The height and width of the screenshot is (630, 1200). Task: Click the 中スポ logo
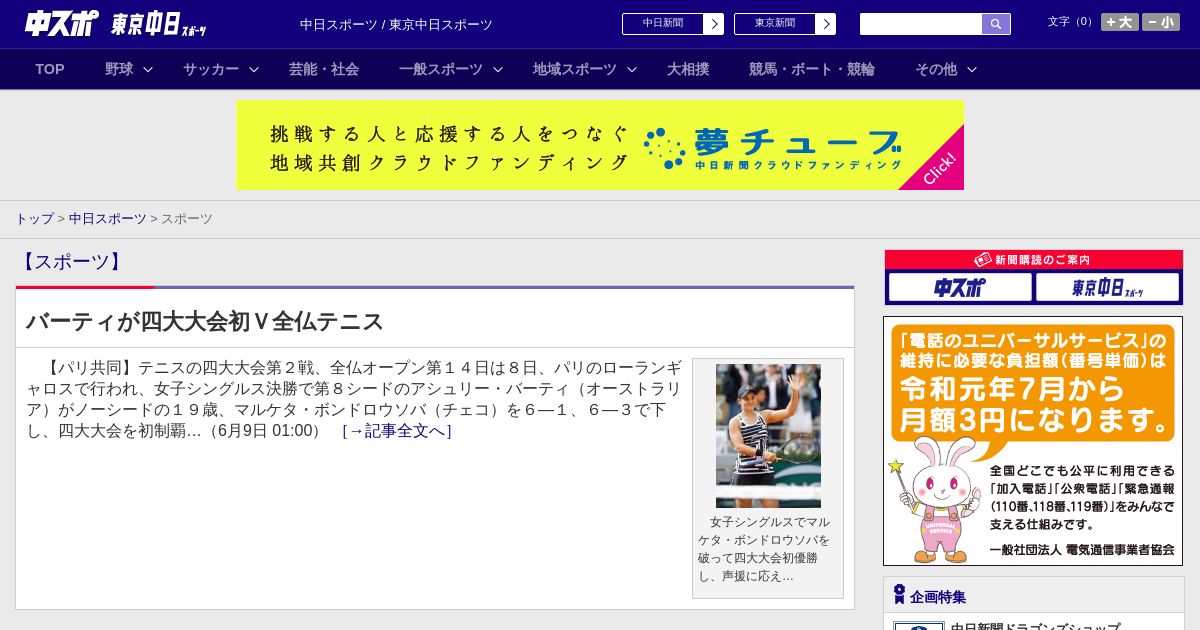[x=61, y=23]
